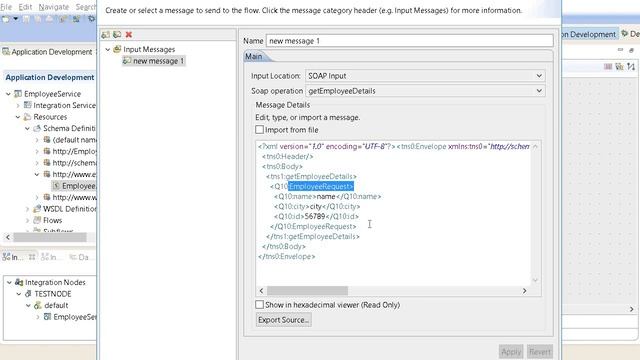
Task: Click the navigator horizontal scrollbar thumb
Action: tap(50, 237)
